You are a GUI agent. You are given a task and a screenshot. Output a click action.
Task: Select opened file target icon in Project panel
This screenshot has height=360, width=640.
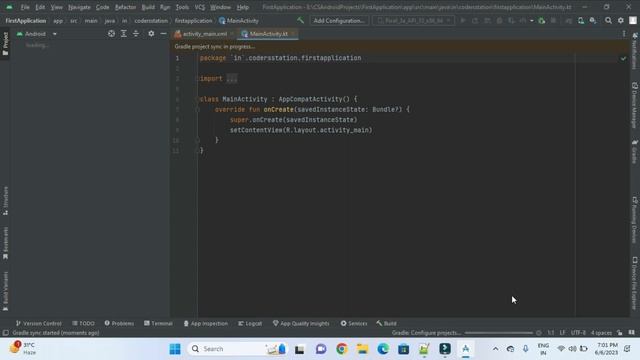point(111,34)
